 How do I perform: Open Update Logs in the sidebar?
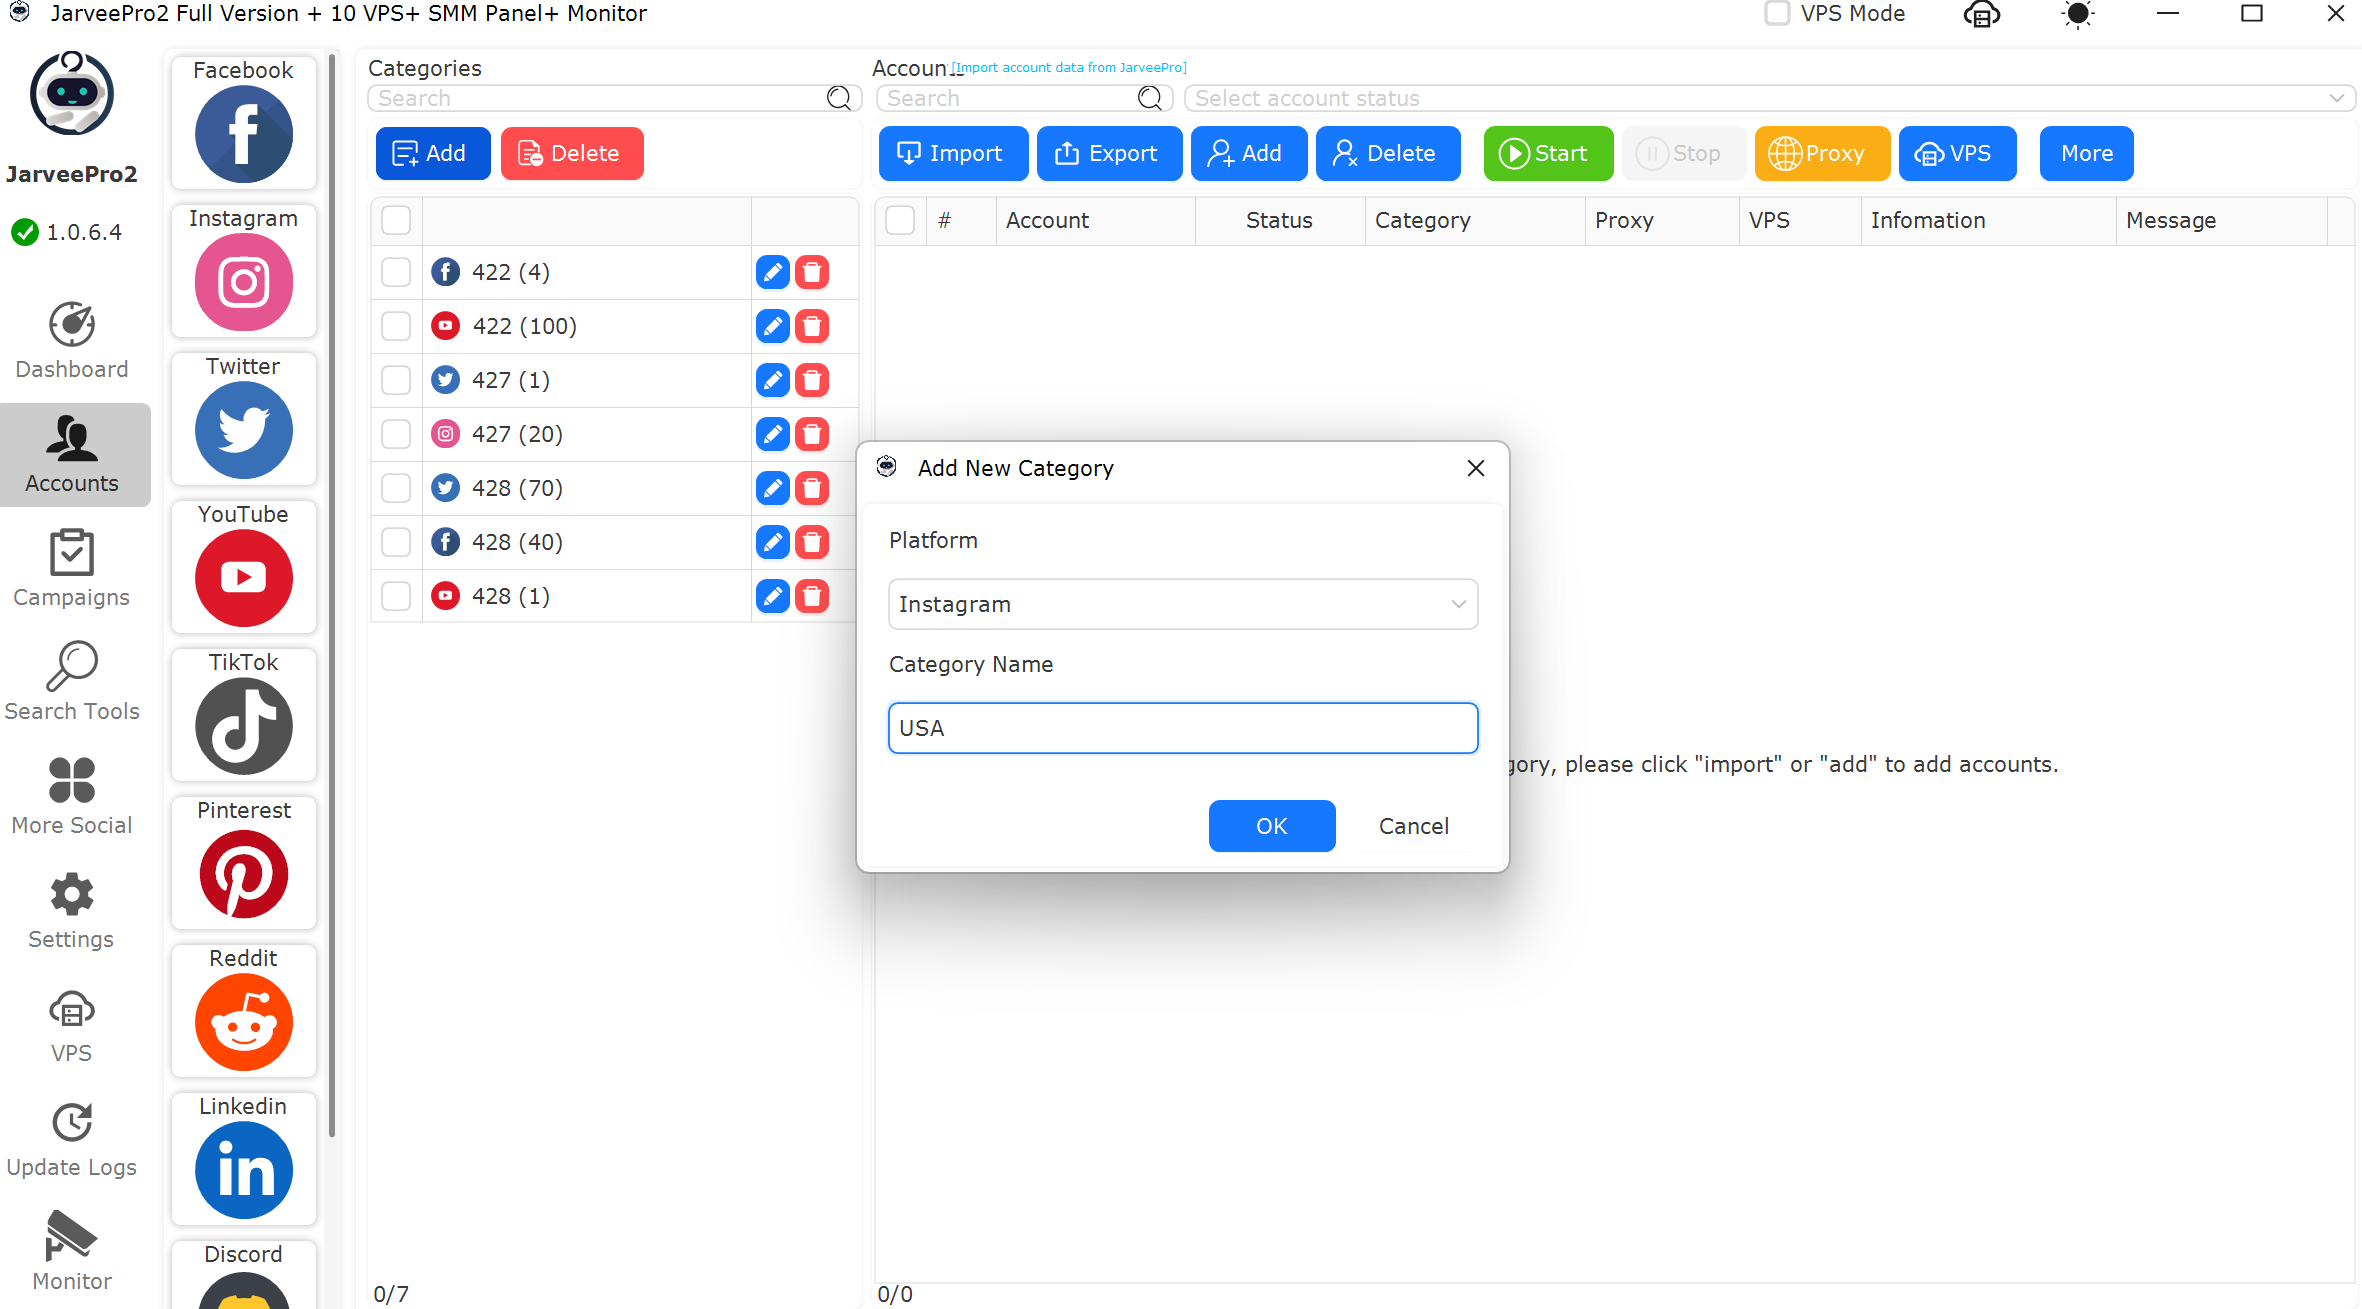point(72,1139)
